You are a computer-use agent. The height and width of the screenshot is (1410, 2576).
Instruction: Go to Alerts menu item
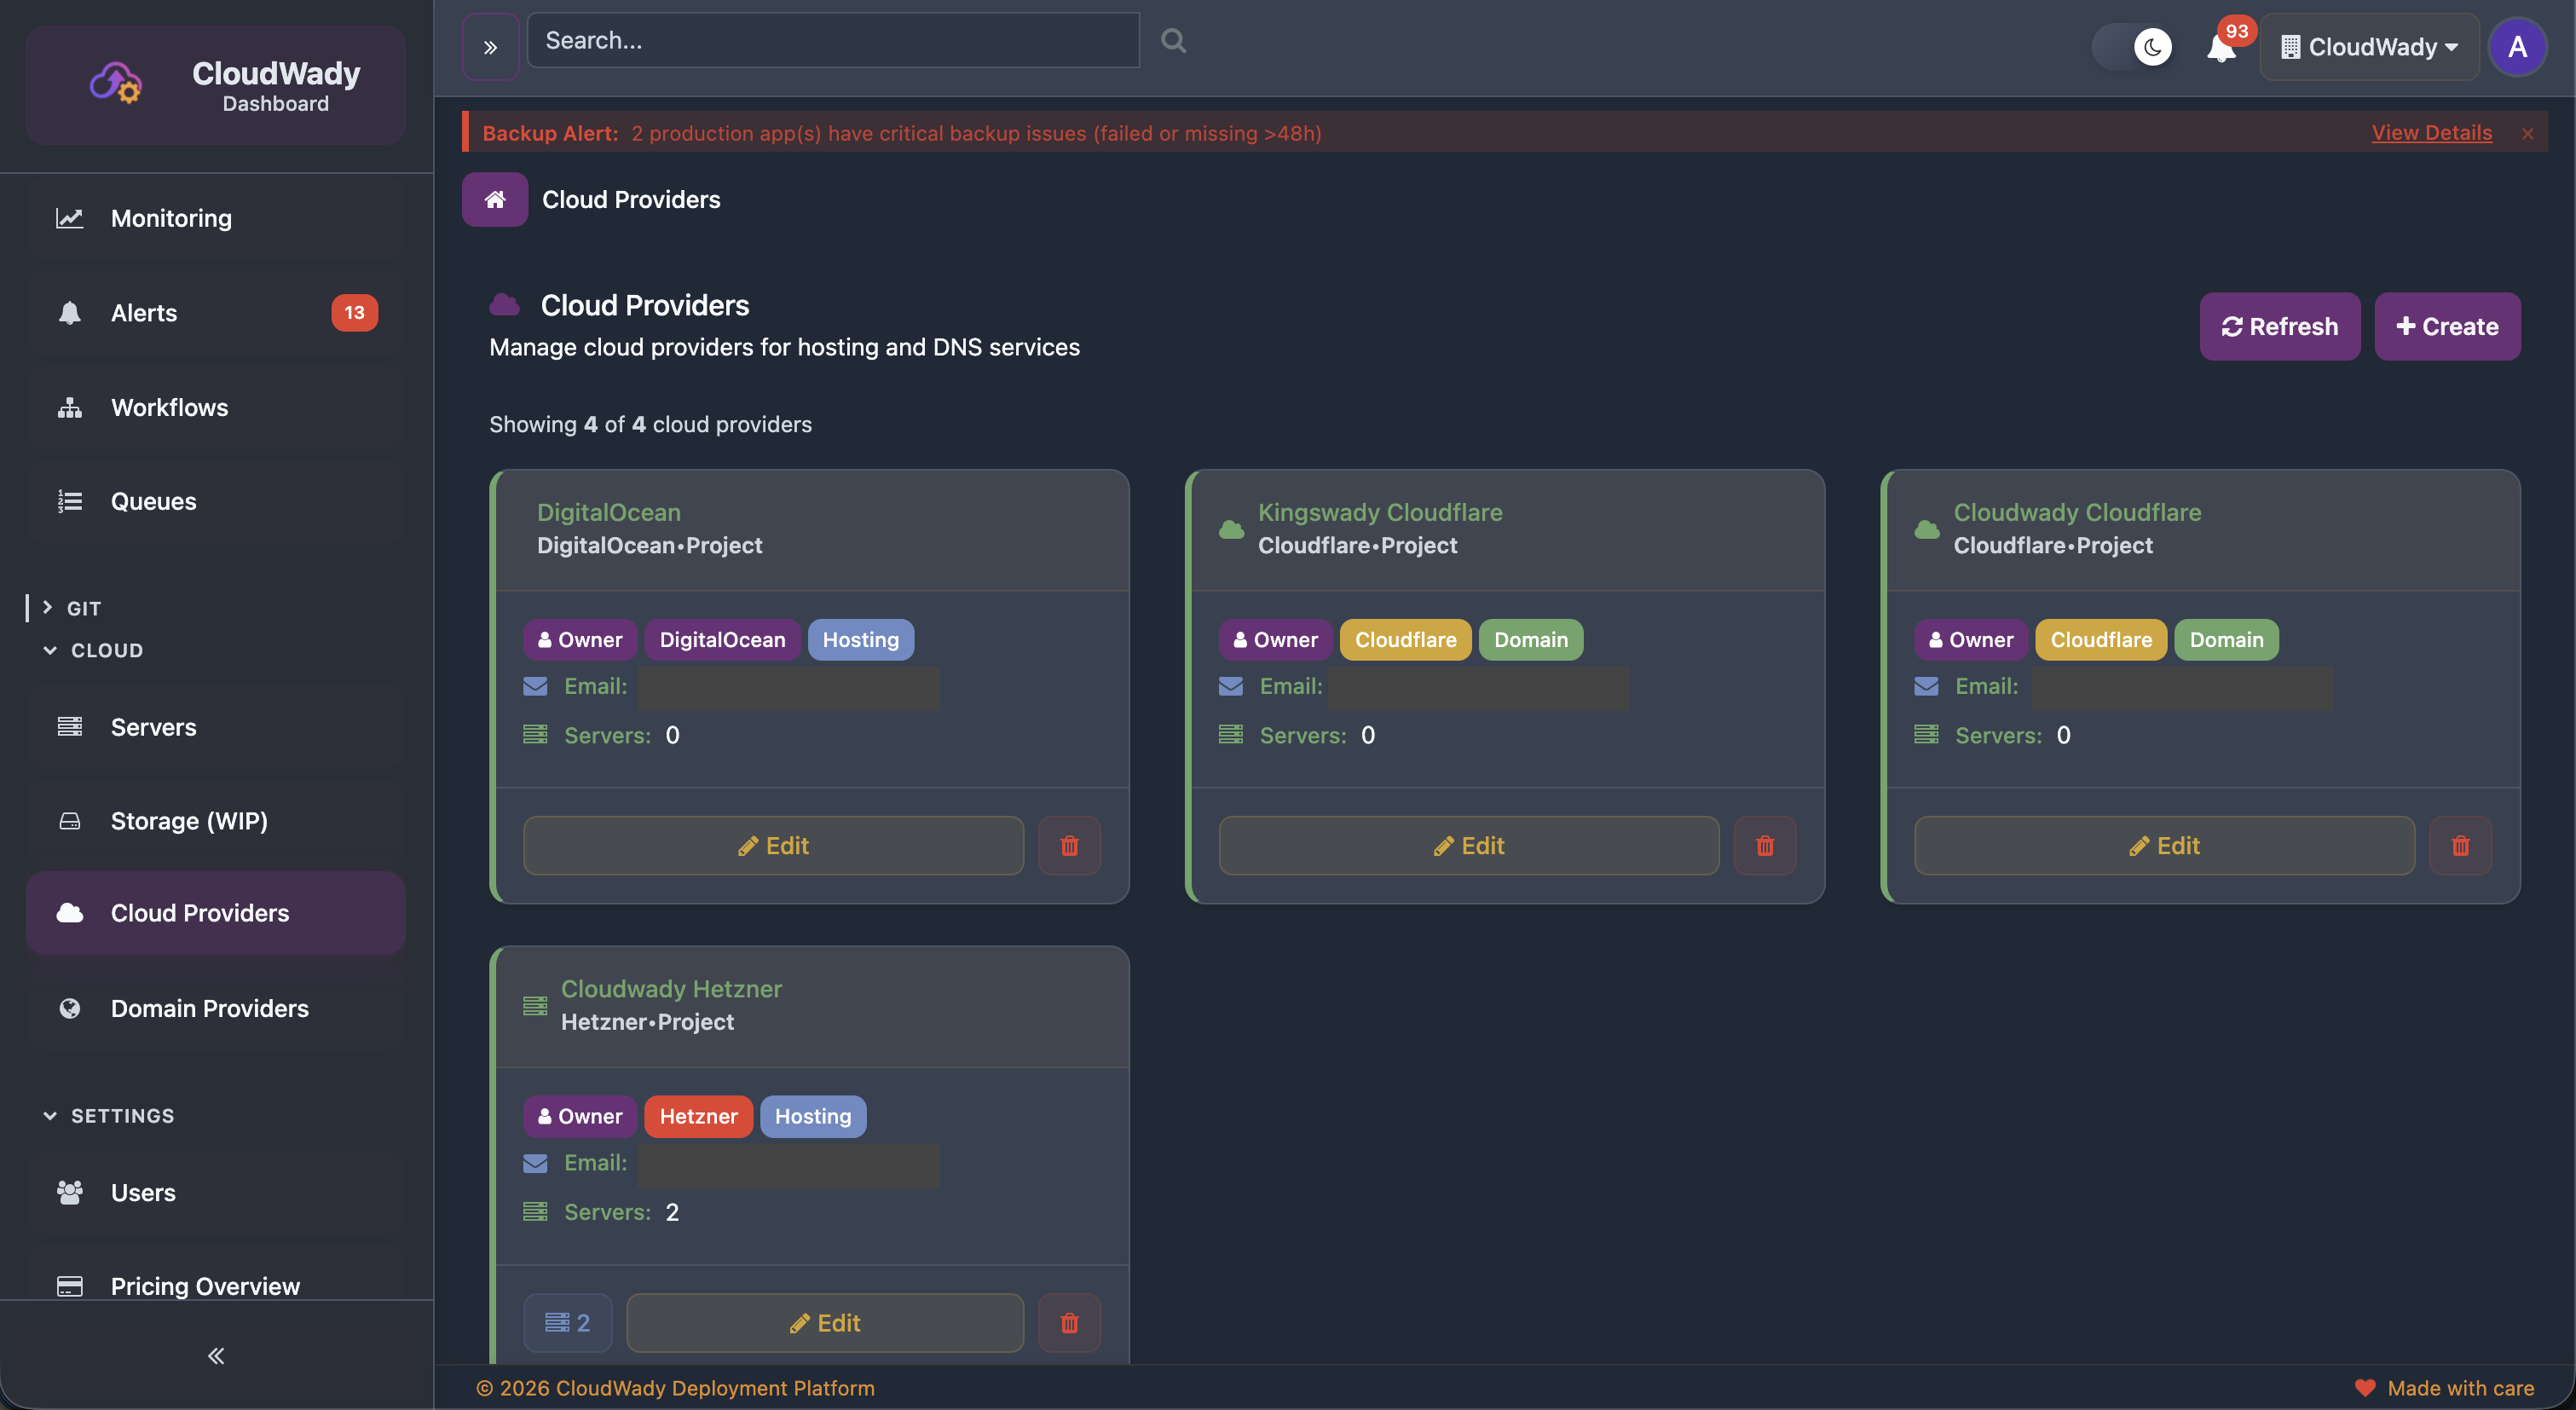click(144, 312)
